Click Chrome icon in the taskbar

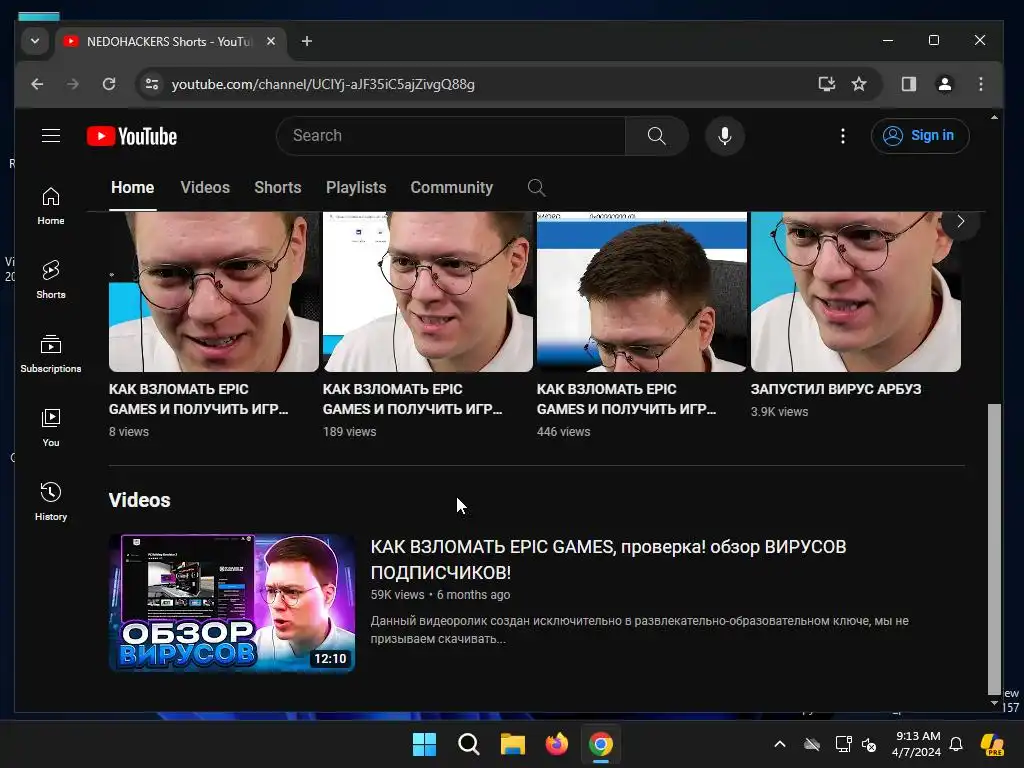click(x=601, y=744)
